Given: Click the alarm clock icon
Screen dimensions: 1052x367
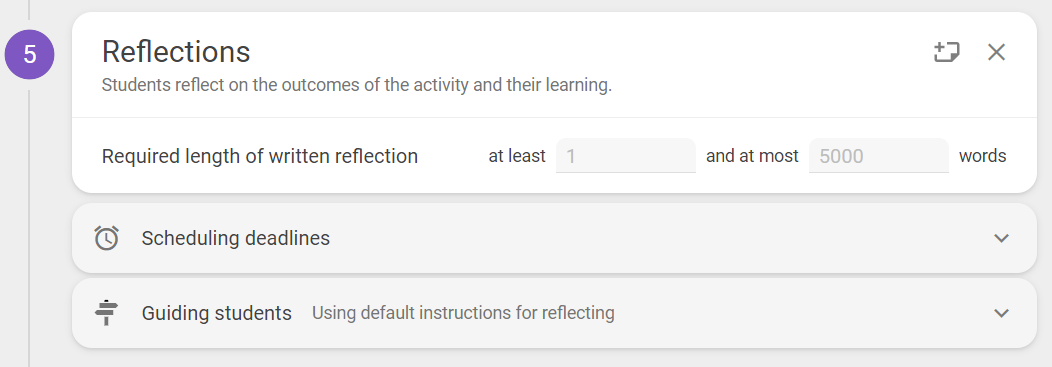Looking at the screenshot, I should 107,238.
